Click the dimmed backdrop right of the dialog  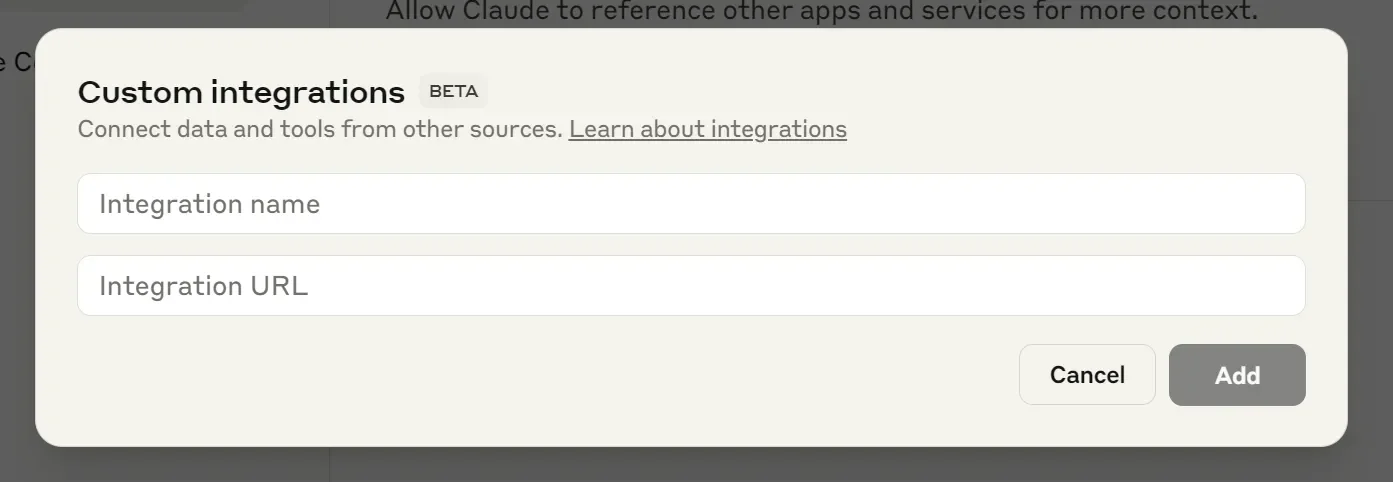tap(1371, 250)
